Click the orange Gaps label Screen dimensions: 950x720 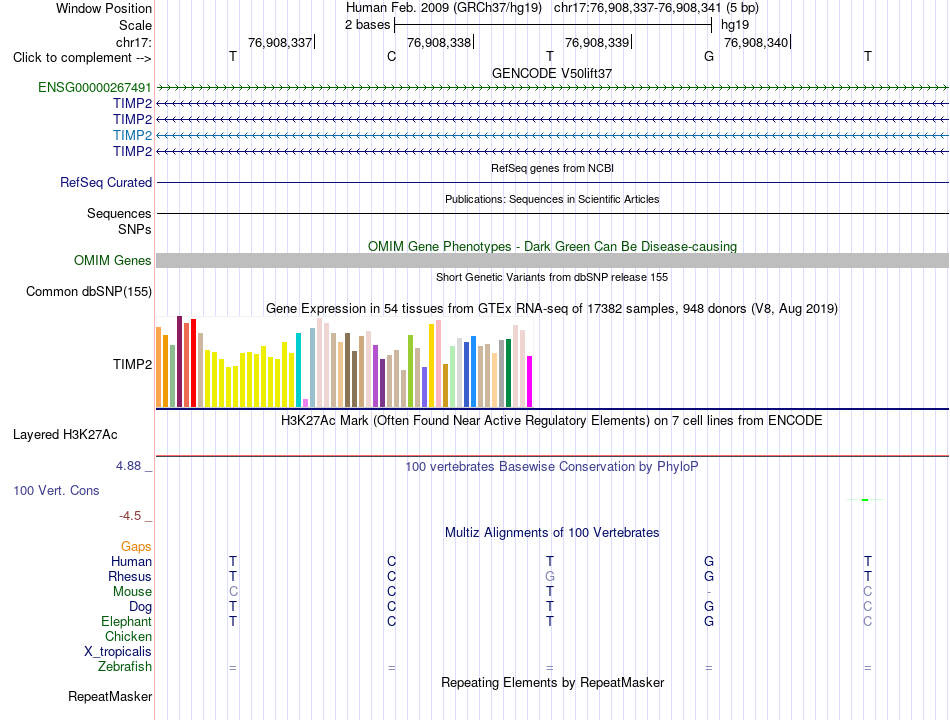tap(136, 547)
